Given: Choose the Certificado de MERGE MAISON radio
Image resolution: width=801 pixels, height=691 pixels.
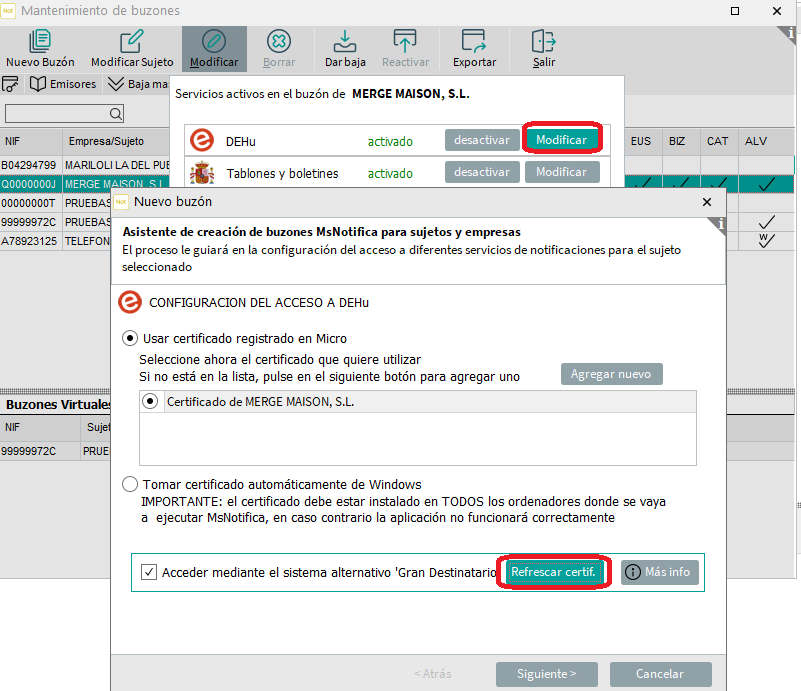Looking at the screenshot, I should (151, 401).
